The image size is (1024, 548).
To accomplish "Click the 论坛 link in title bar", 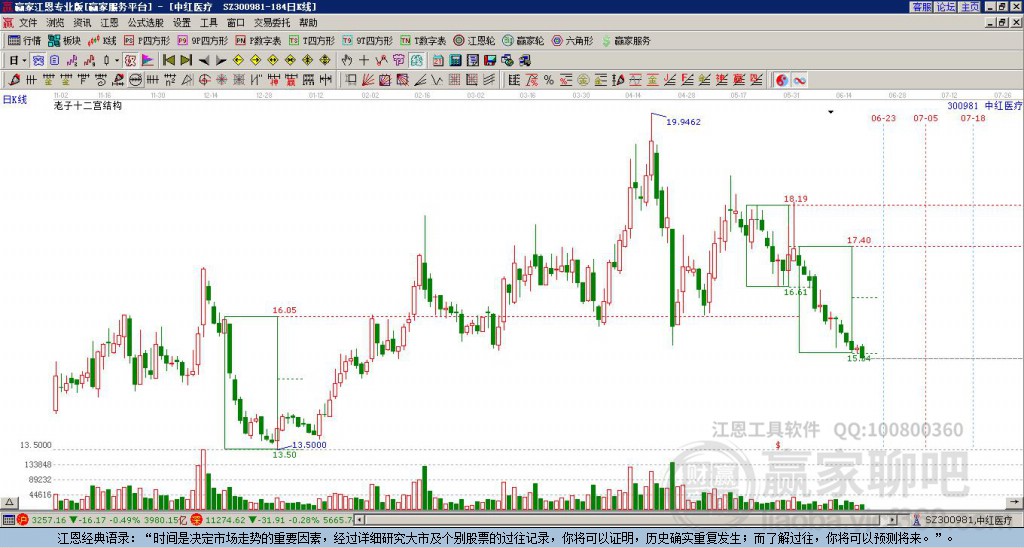I will (945, 7).
